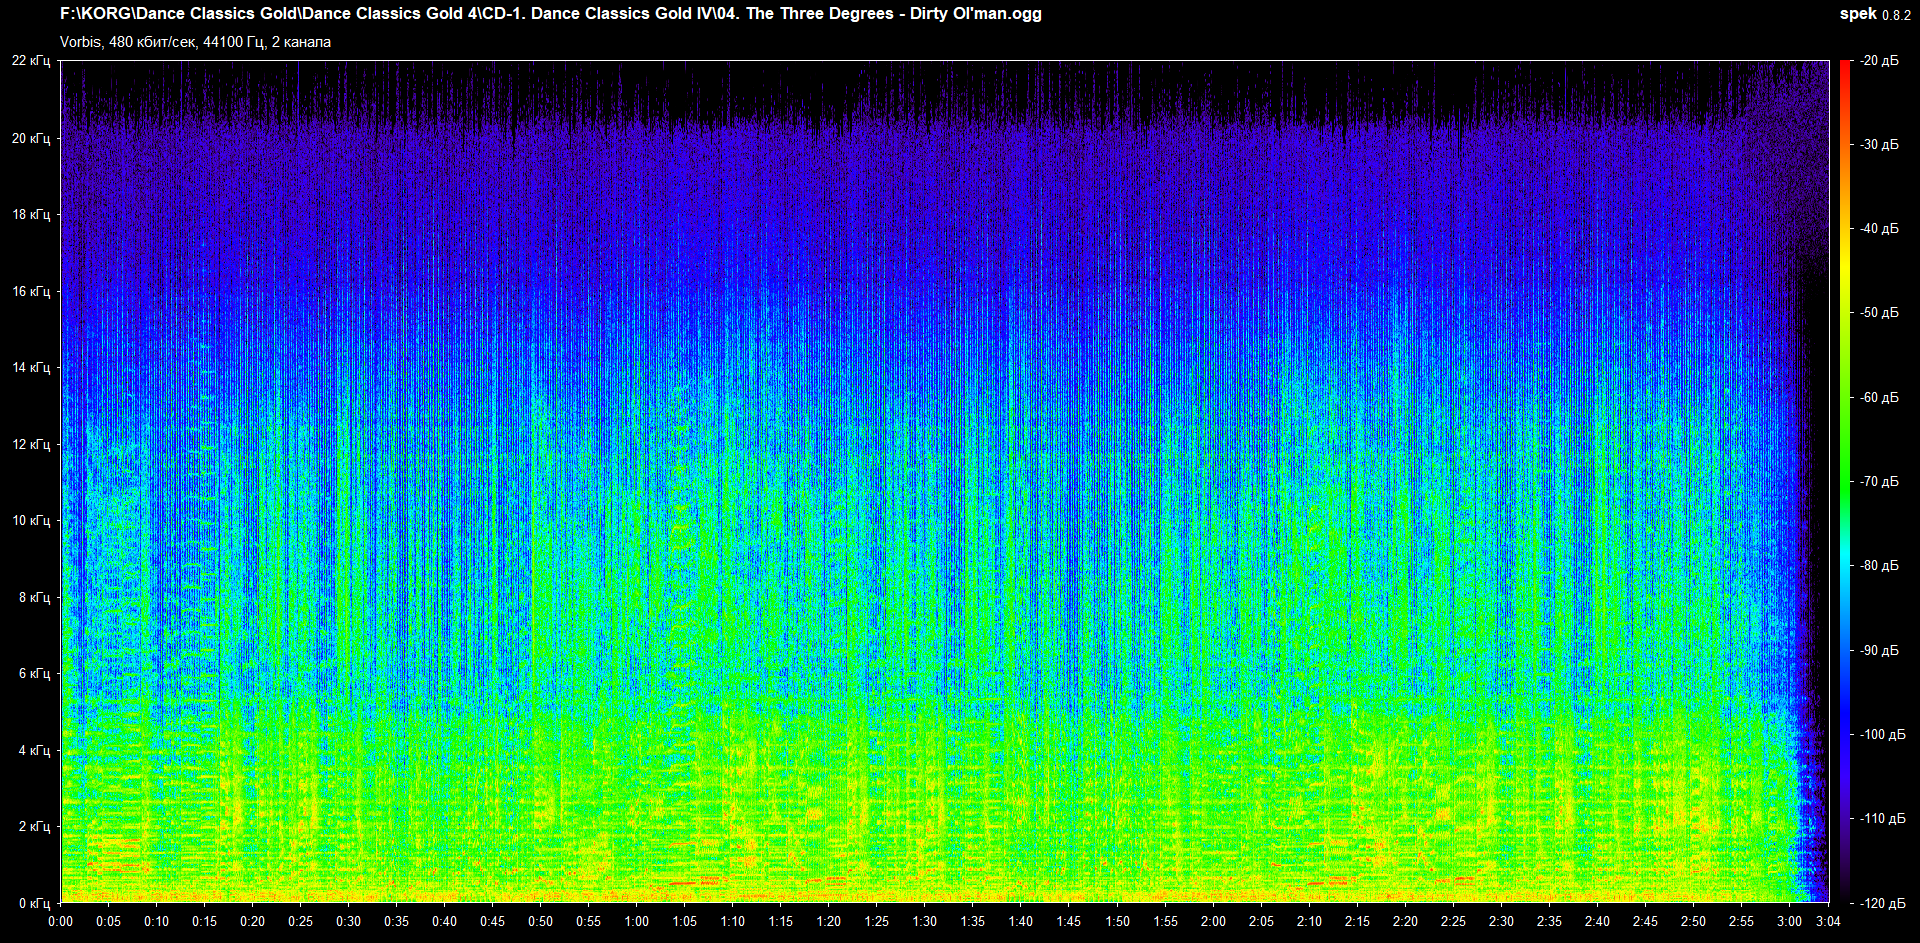This screenshot has width=1920, height=943.
Task: Click the 4 кГц frequency axis label
Action: click(34, 750)
